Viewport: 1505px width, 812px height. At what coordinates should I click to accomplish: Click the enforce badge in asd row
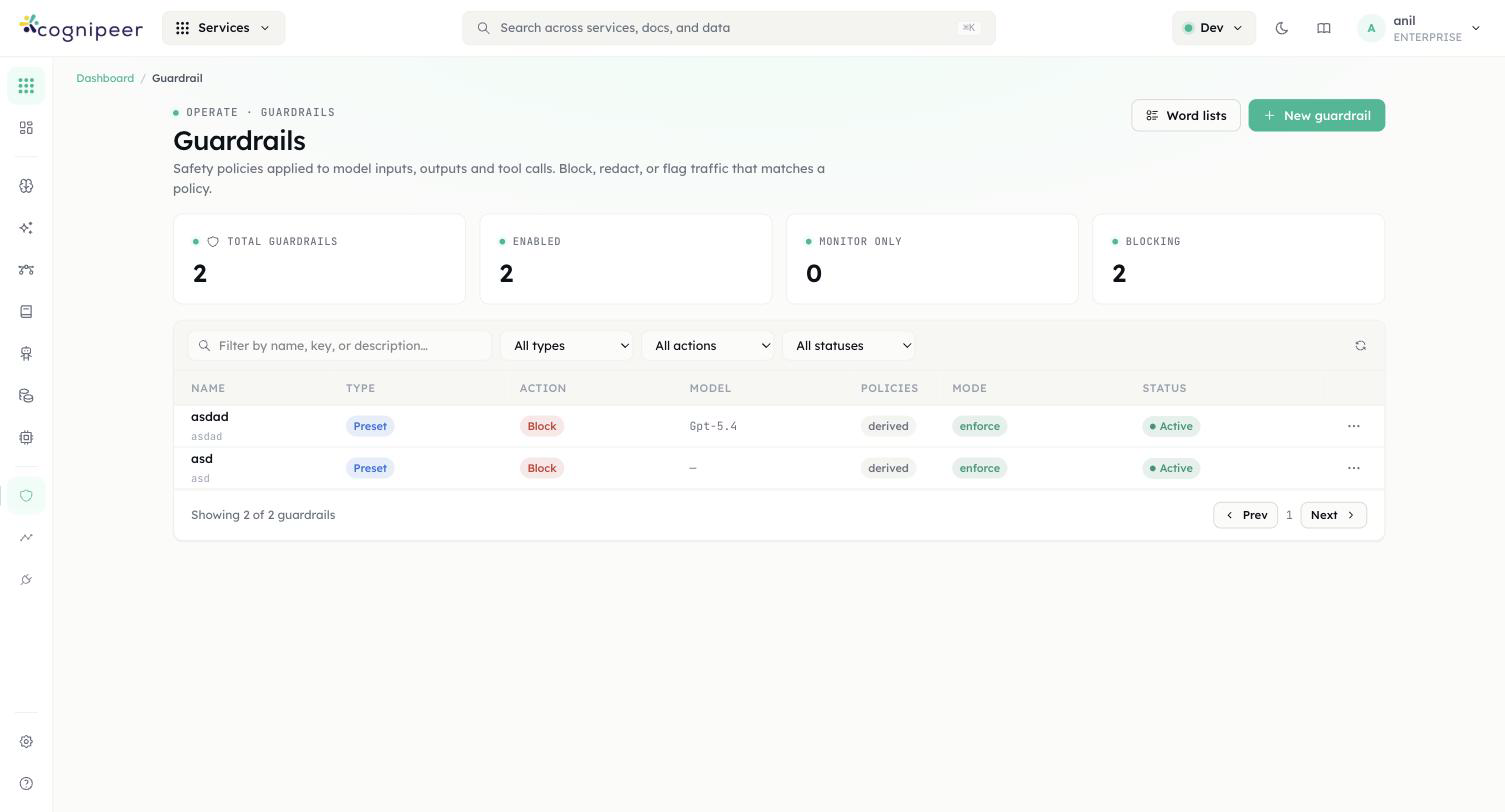(979, 468)
